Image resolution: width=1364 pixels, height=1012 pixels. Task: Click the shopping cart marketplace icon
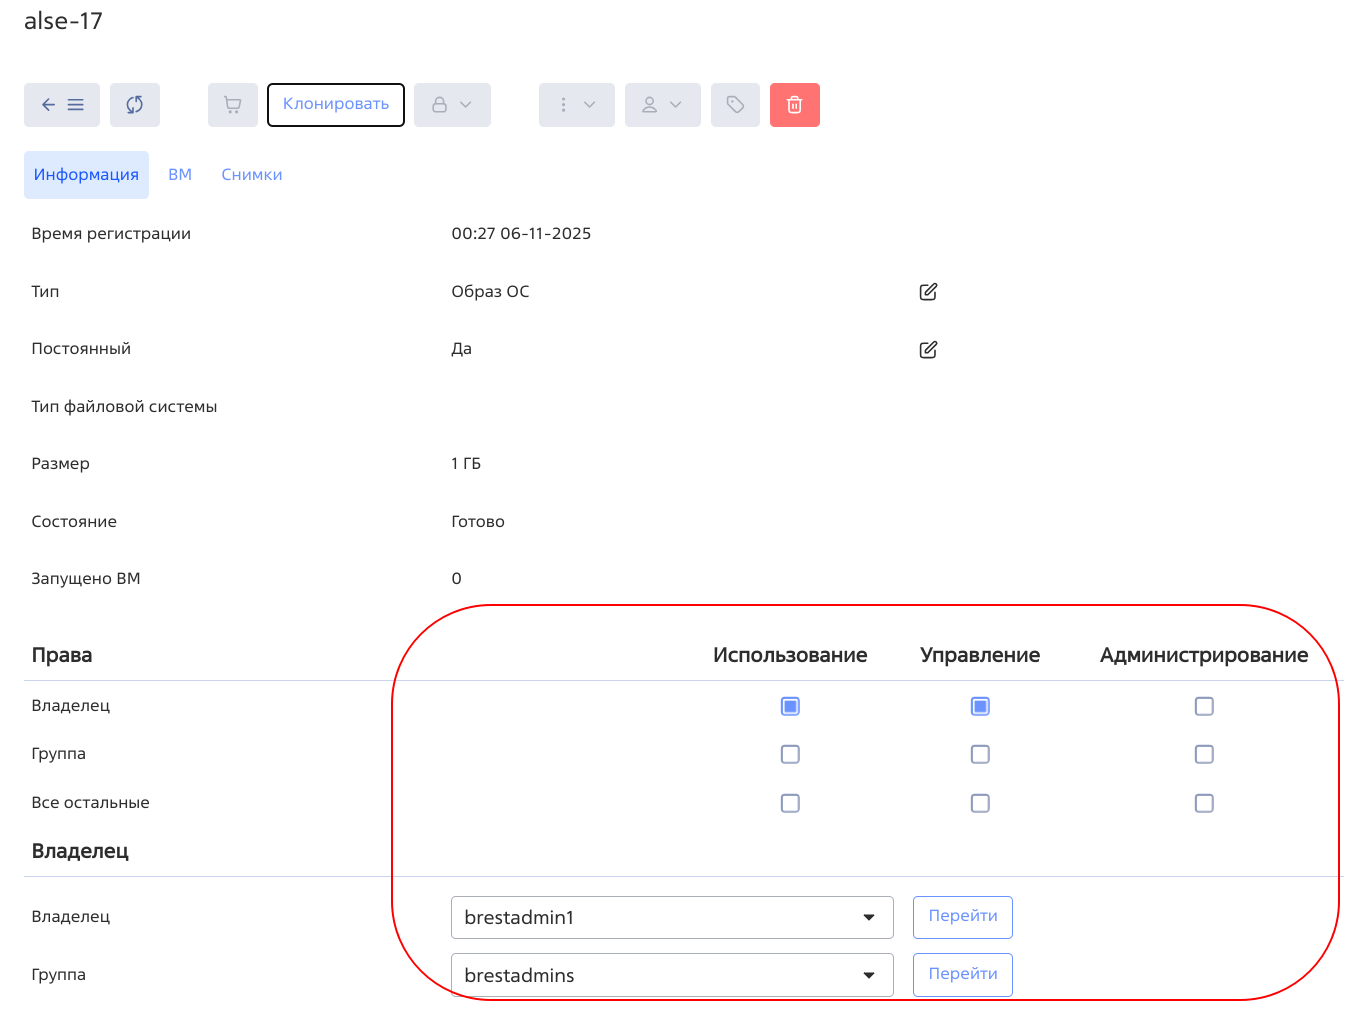pos(233,105)
